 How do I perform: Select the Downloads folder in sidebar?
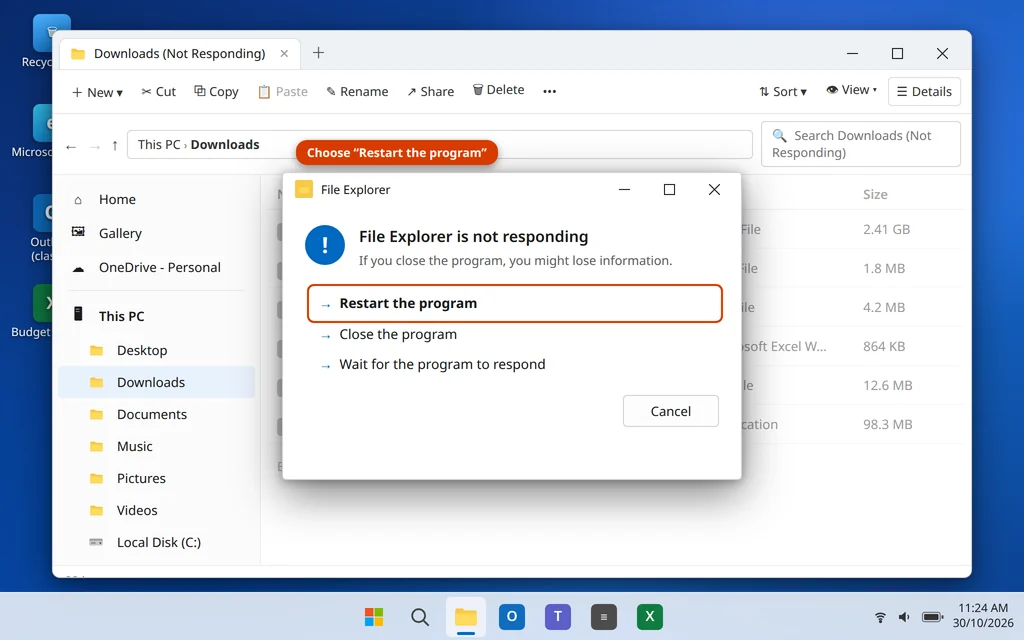pos(157,382)
